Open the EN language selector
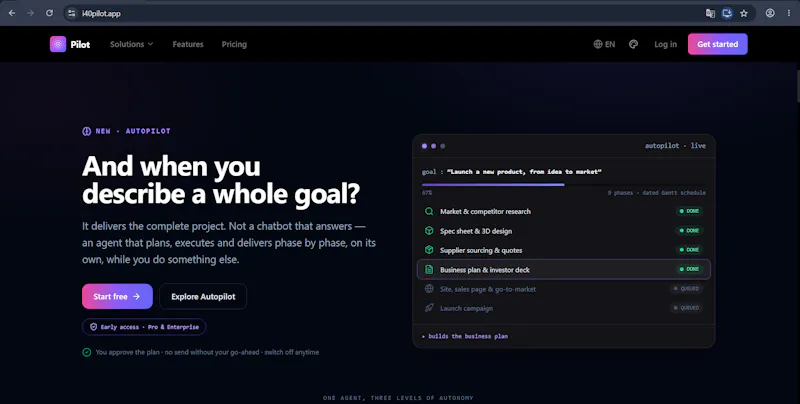Viewport: 800px width, 404px height. click(x=604, y=44)
